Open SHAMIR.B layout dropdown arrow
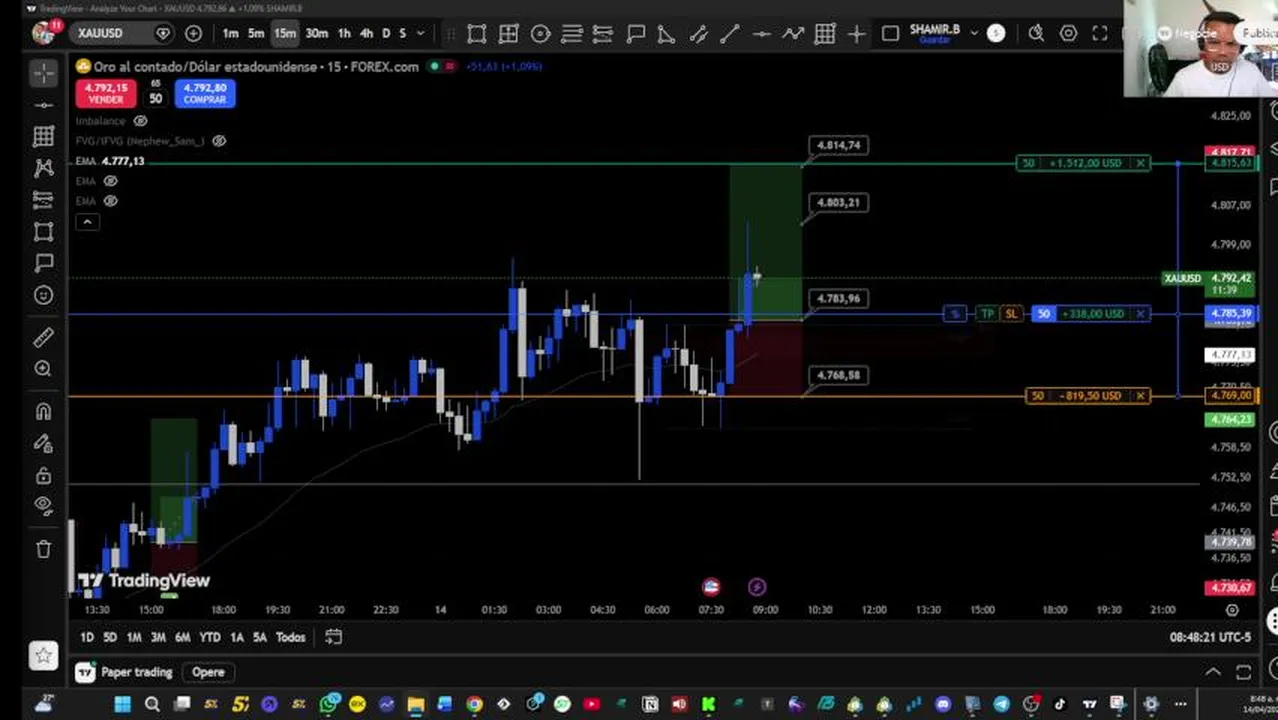The image size is (1278, 720). point(974,34)
